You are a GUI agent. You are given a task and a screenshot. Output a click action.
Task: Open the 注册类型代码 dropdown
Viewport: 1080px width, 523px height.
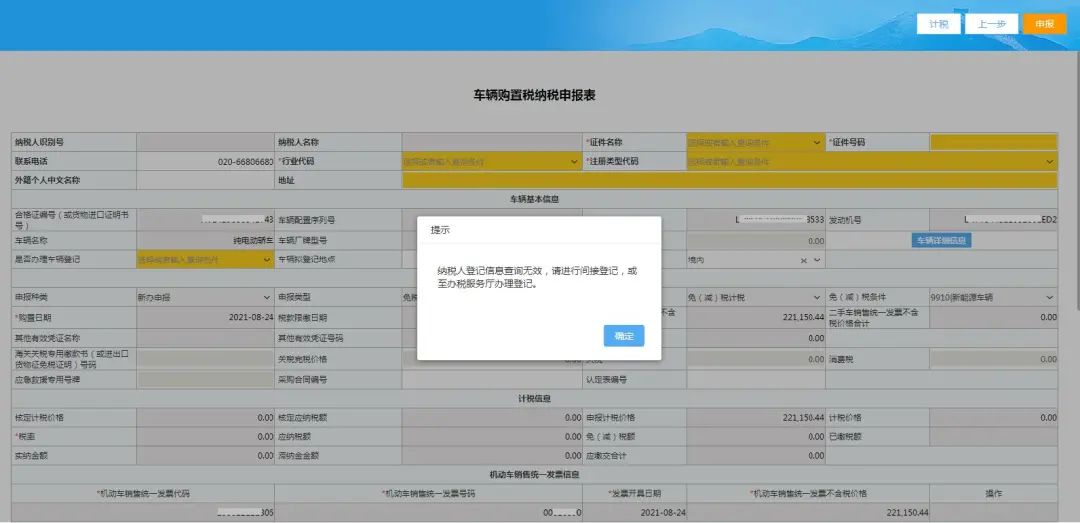point(872,162)
